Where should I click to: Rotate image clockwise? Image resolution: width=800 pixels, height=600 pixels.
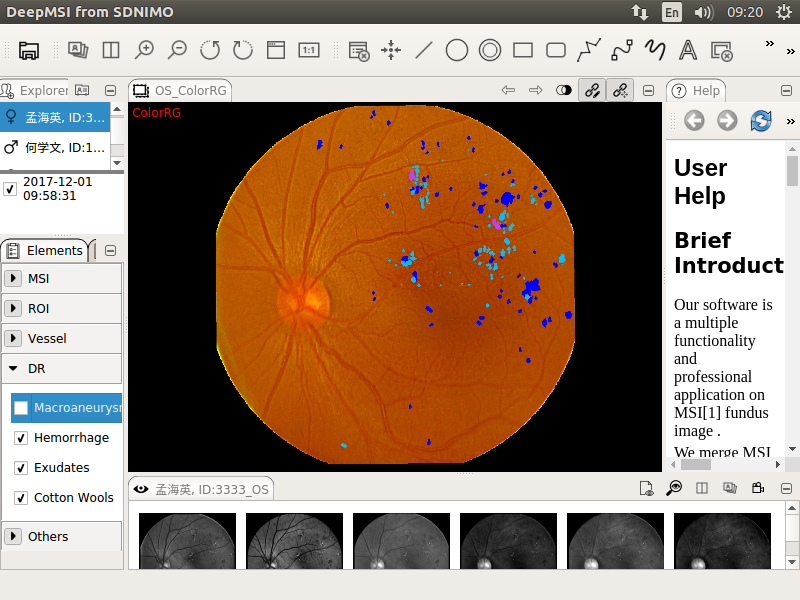tap(243, 50)
